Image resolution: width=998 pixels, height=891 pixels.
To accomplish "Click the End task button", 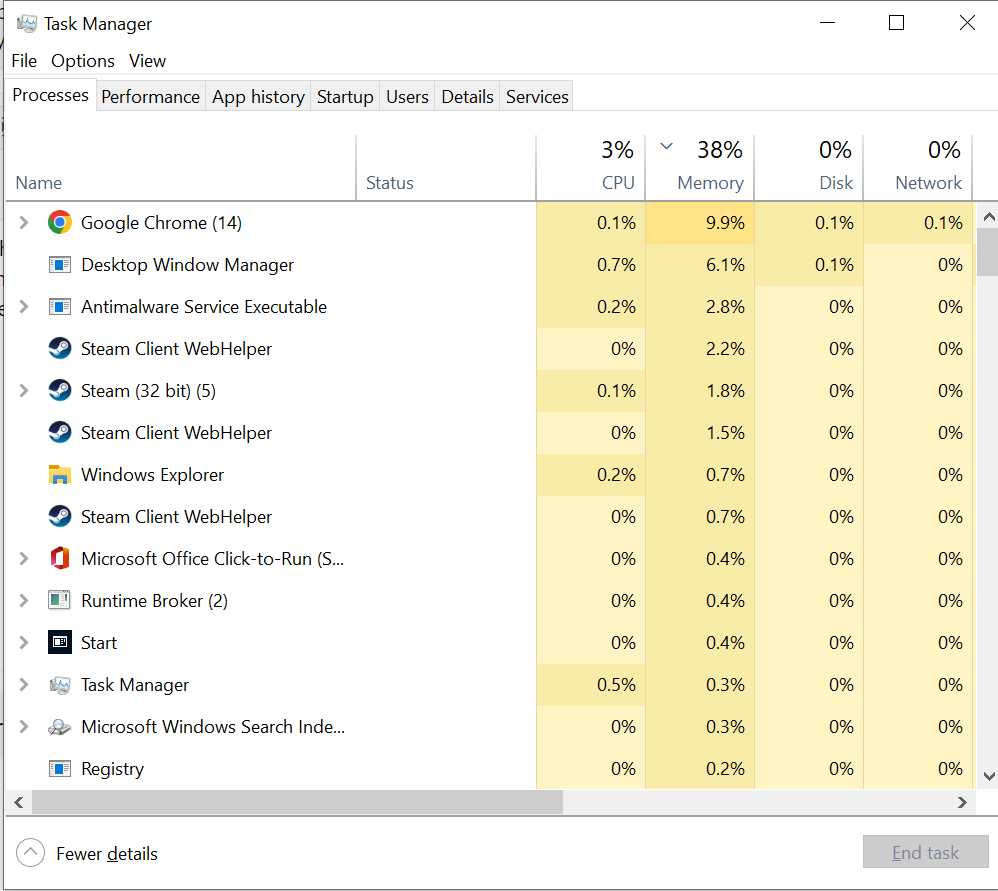I will [925, 852].
